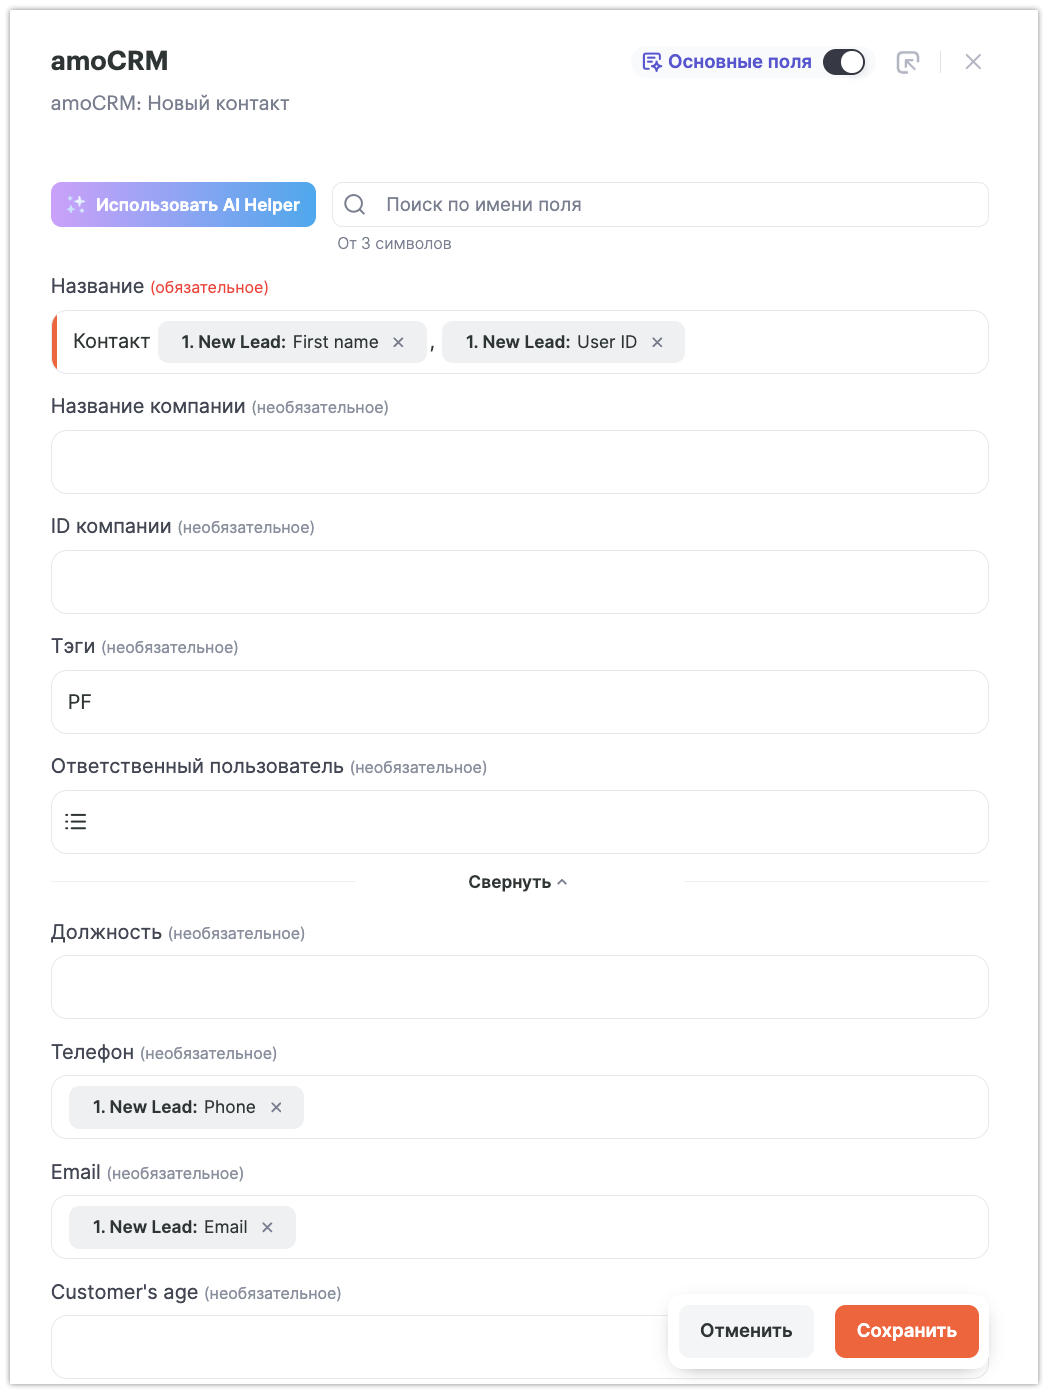Focus the Поиск по имени поля field
The width and height of the screenshot is (1048, 1394).
click(x=680, y=205)
